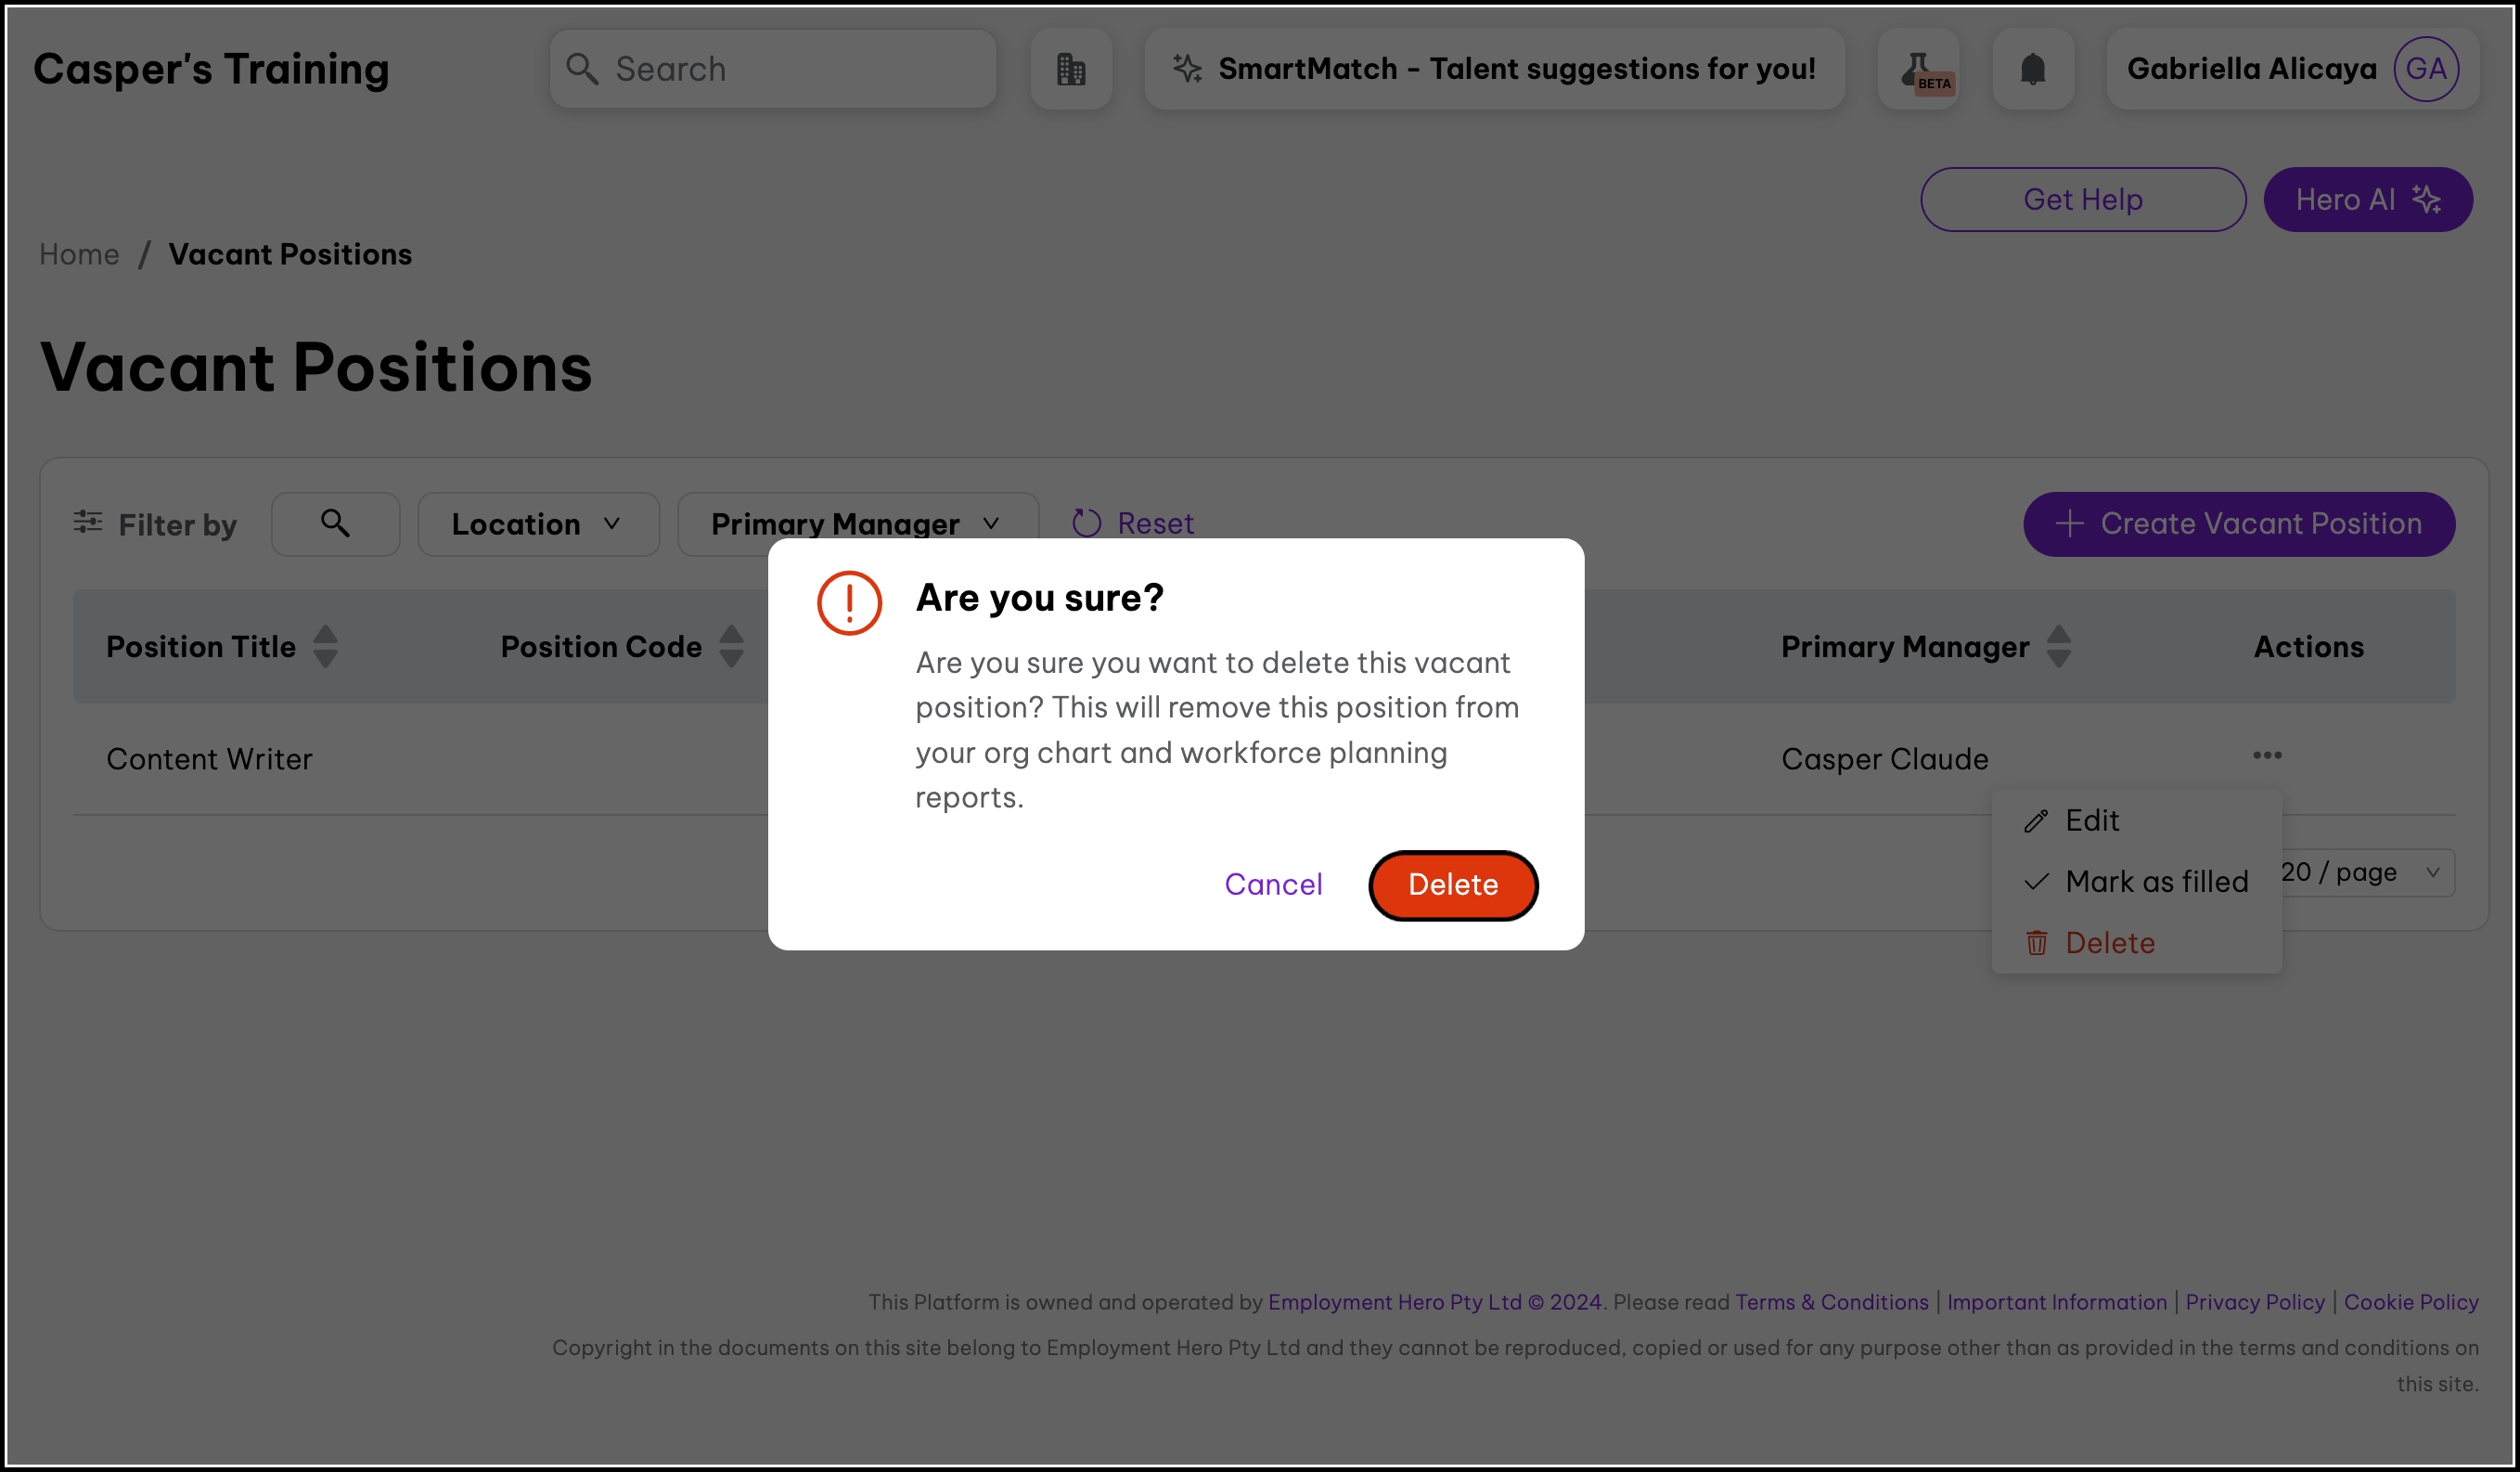The image size is (2520, 1472).
Task: Click the GA user avatar
Action: (x=2425, y=69)
